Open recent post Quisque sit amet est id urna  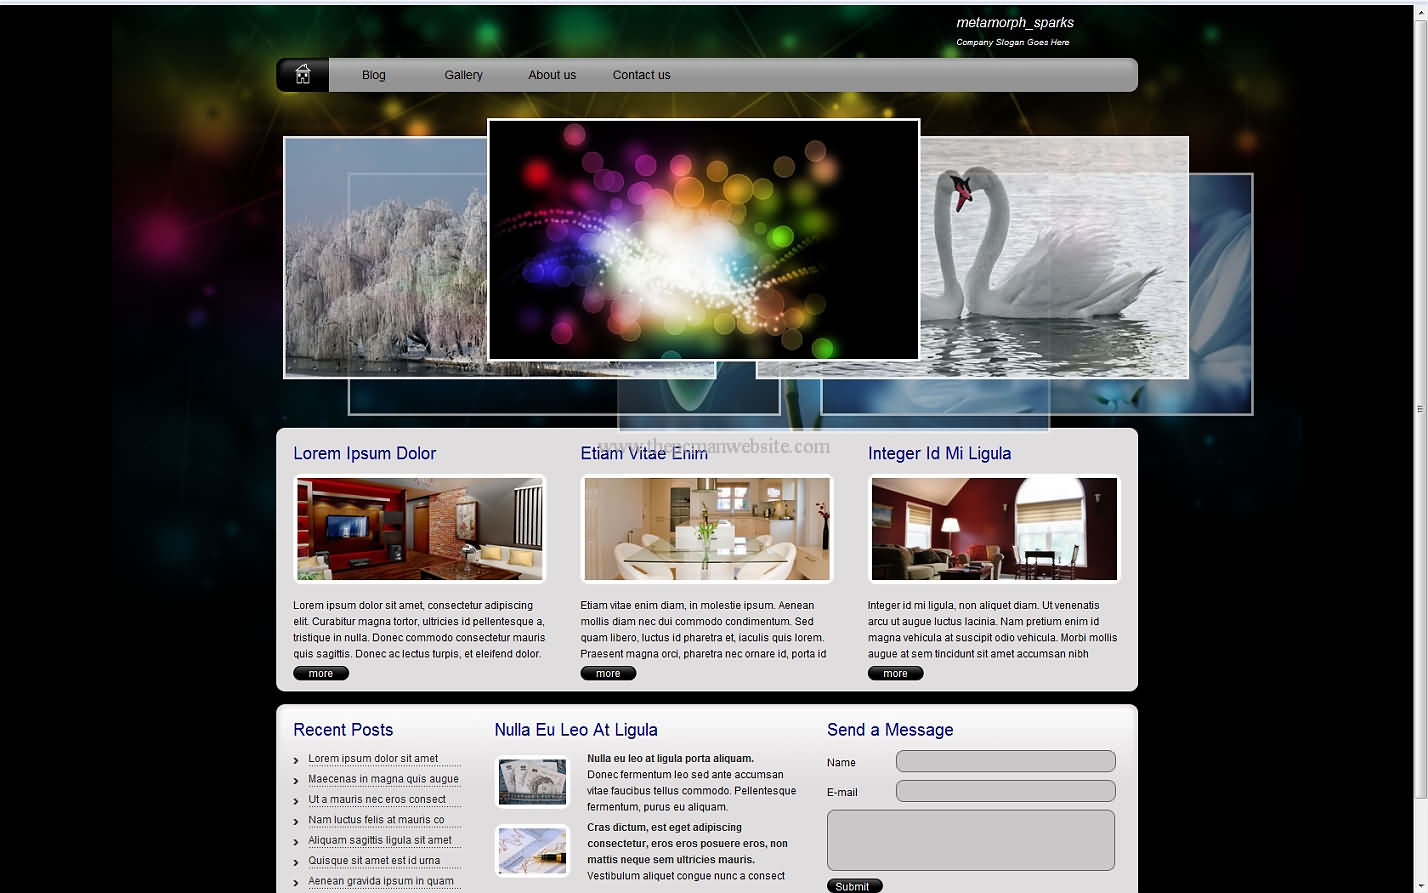[374, 860]
